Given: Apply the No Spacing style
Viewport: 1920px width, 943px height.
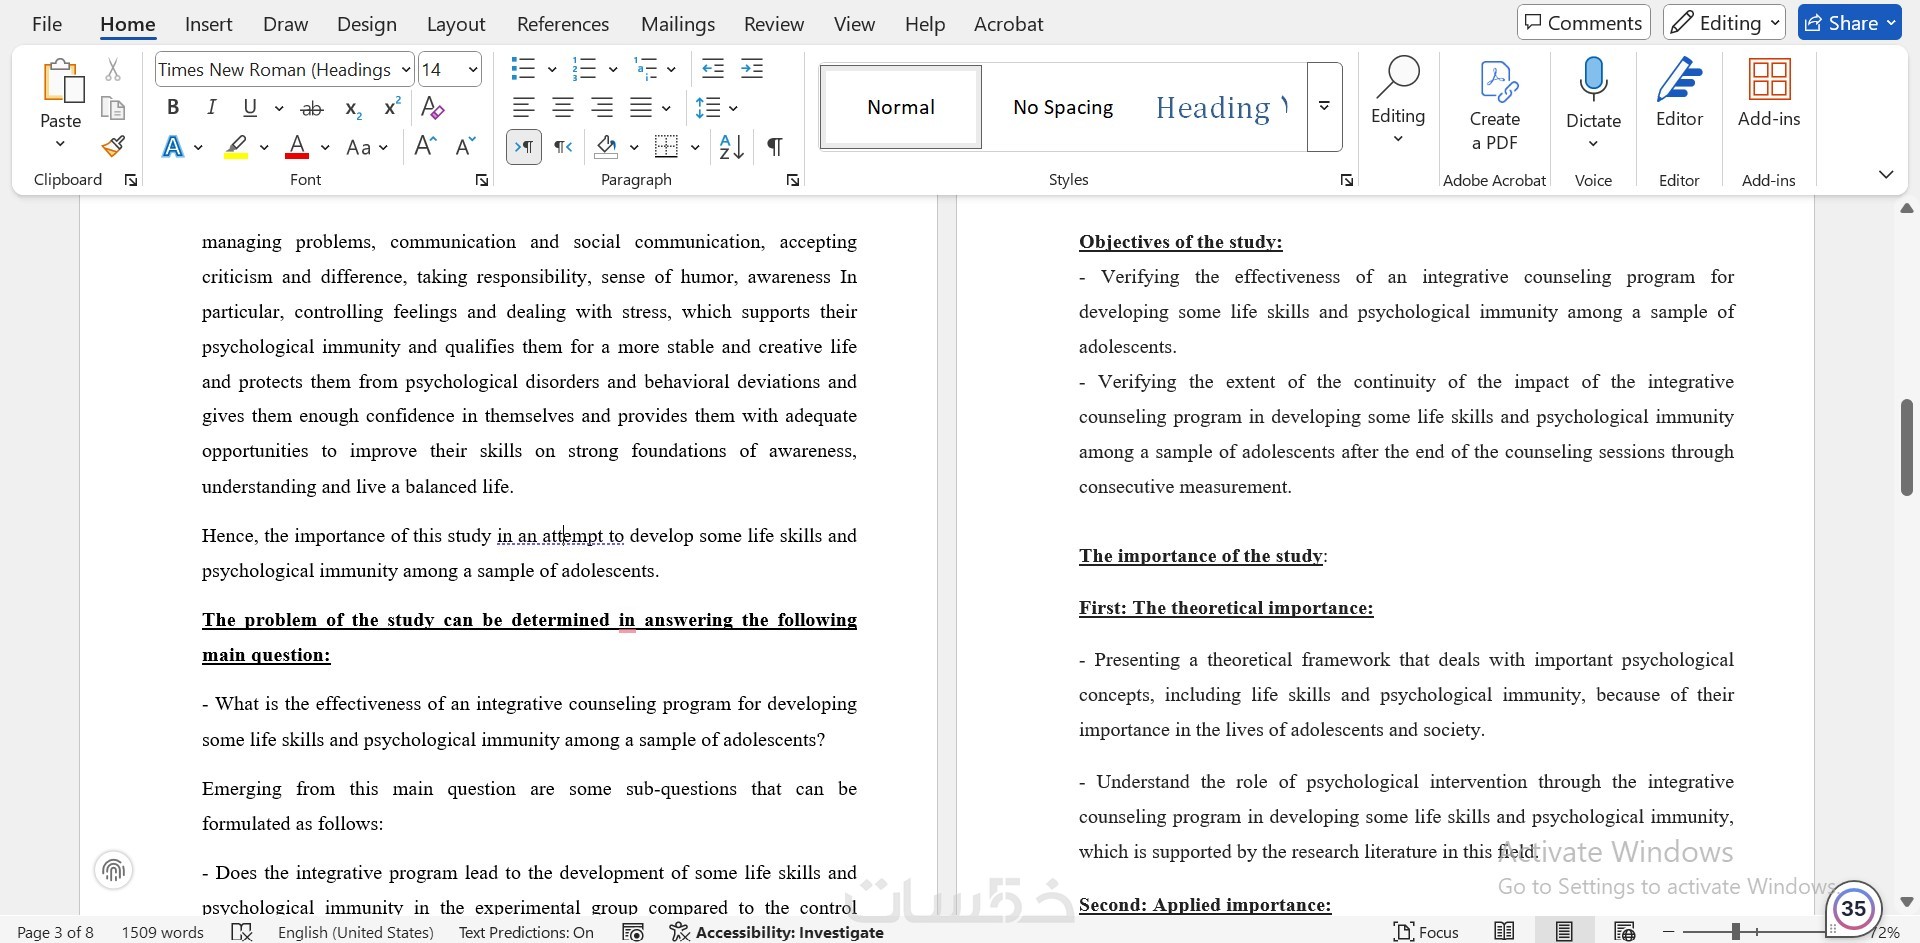Looking at the screenshot, I should (1063, 107).
